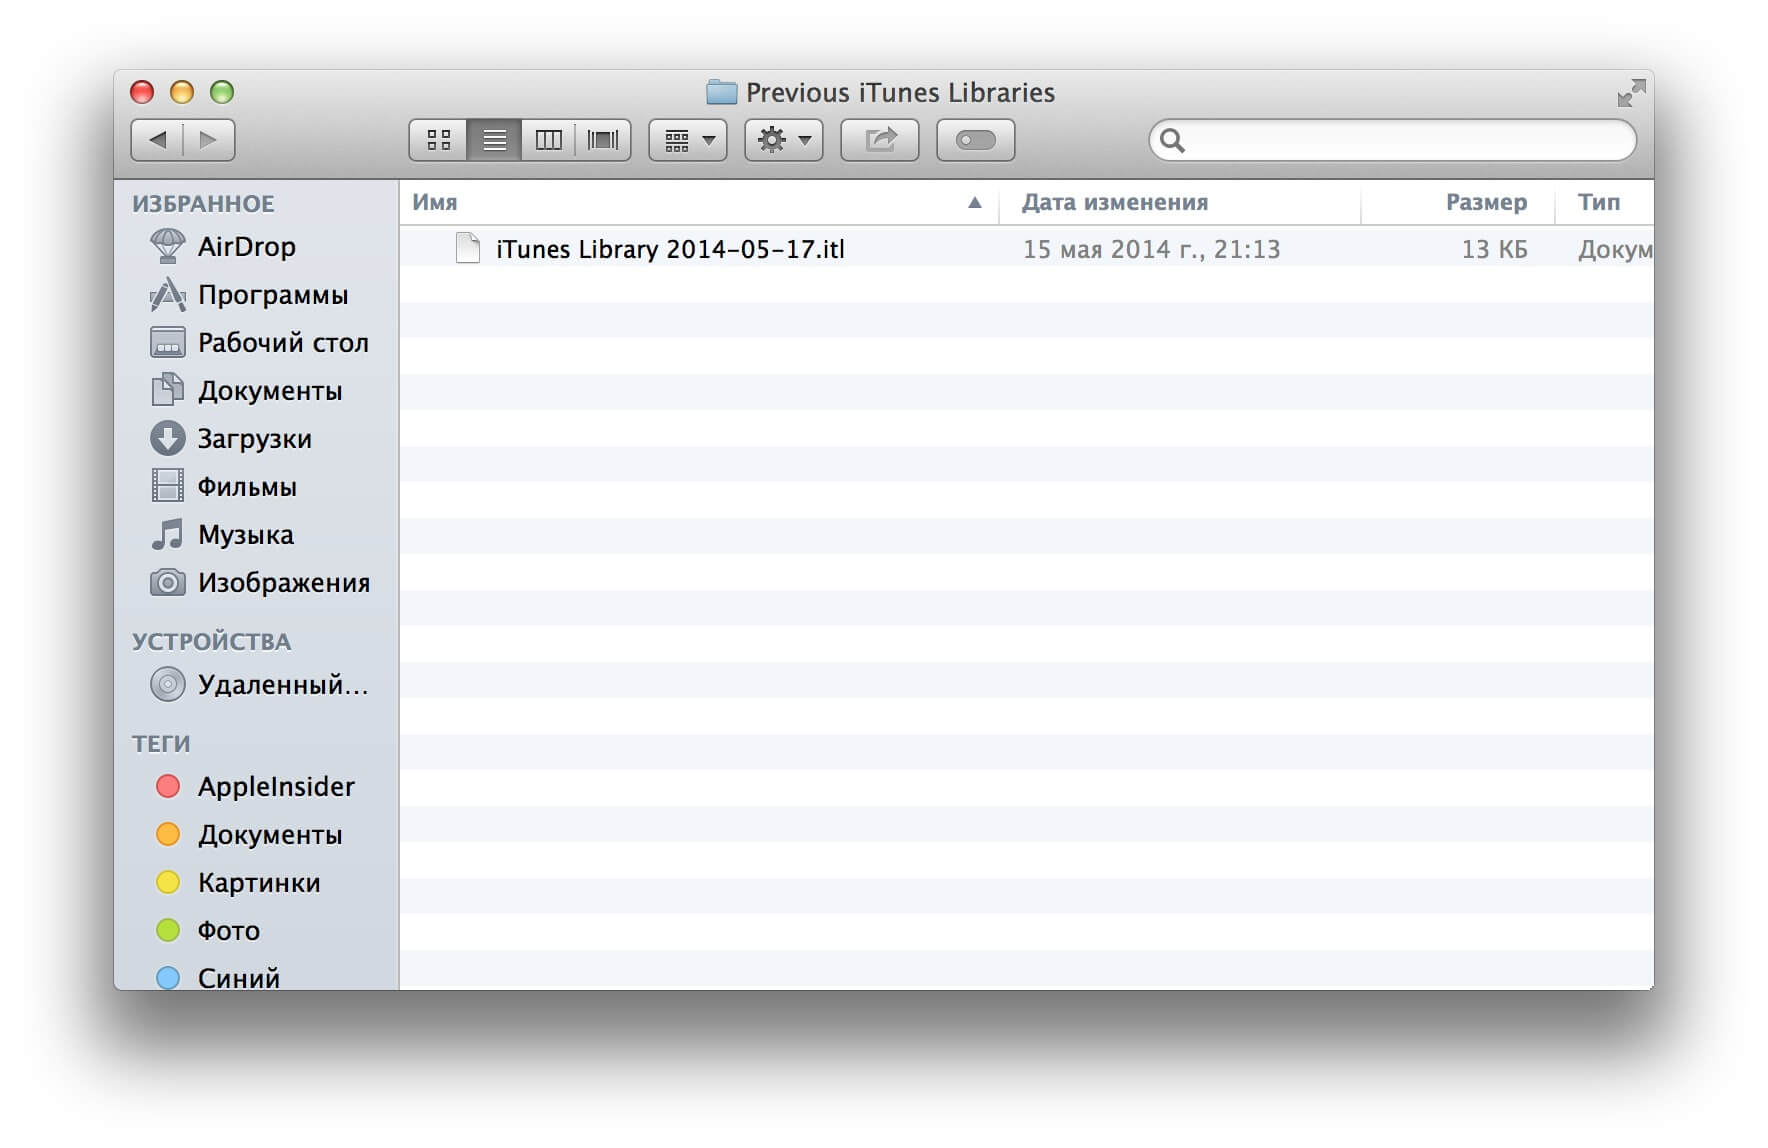Click the magnifier icon in search
Screen dimensions: 1768x1148
[1173, 140]
